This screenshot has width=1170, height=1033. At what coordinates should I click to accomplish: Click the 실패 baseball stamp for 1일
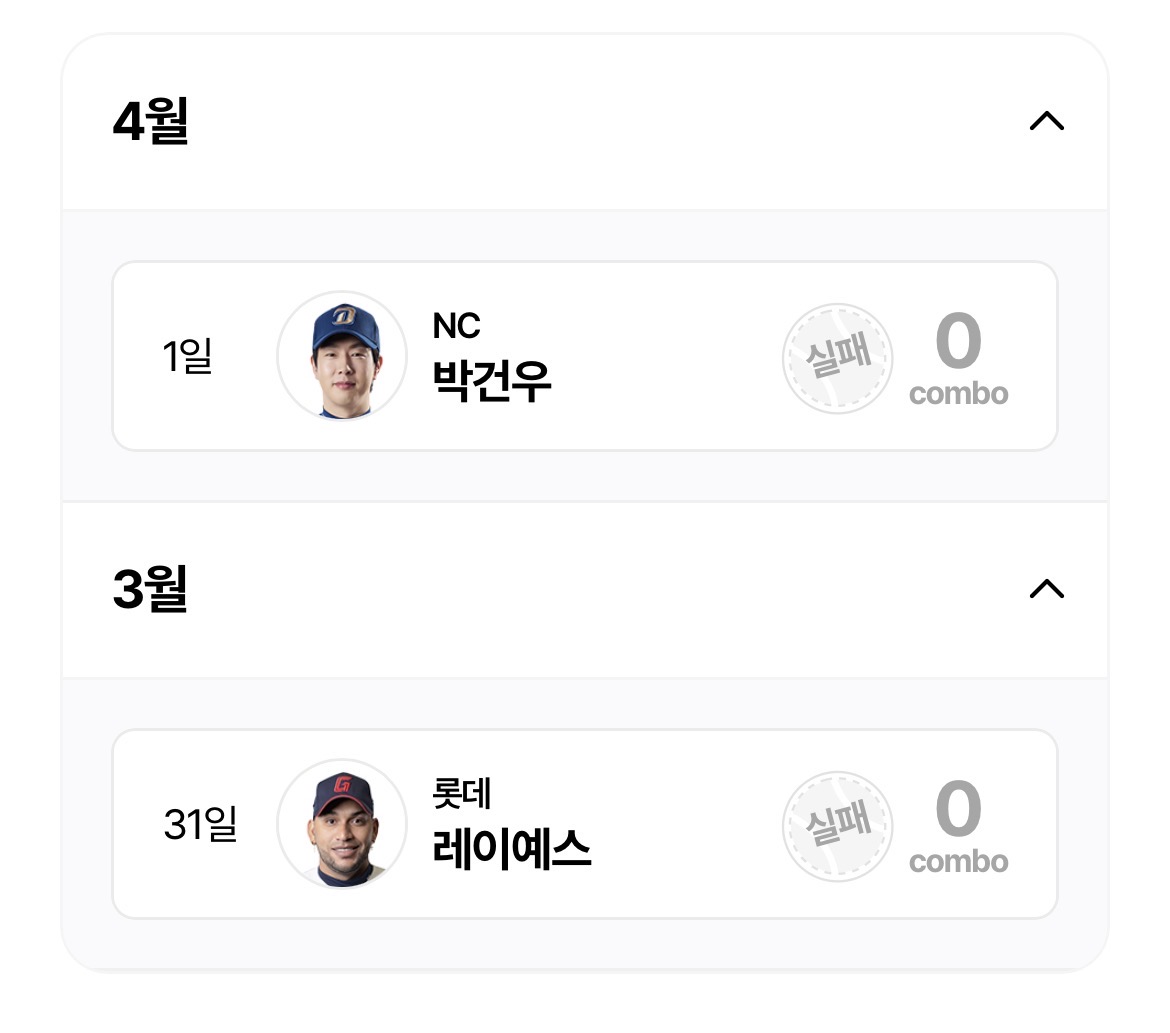(837, 358)
